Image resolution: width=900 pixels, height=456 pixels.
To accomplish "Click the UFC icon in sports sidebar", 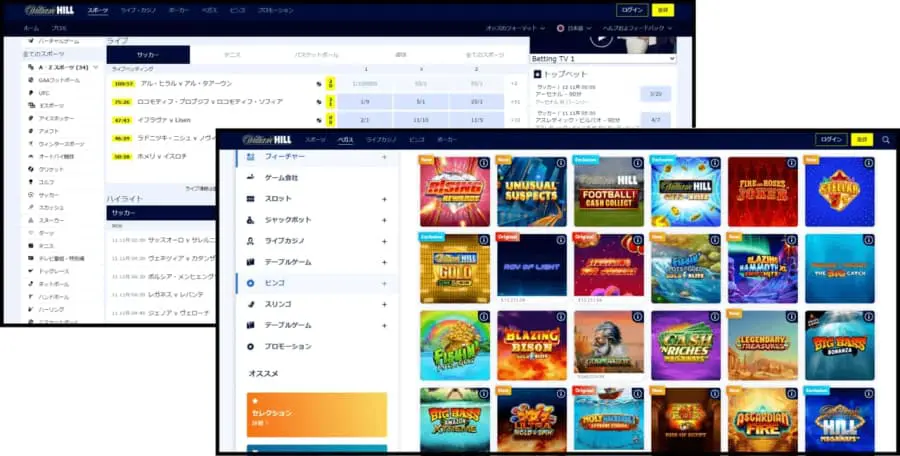I will tap(31, 92).
